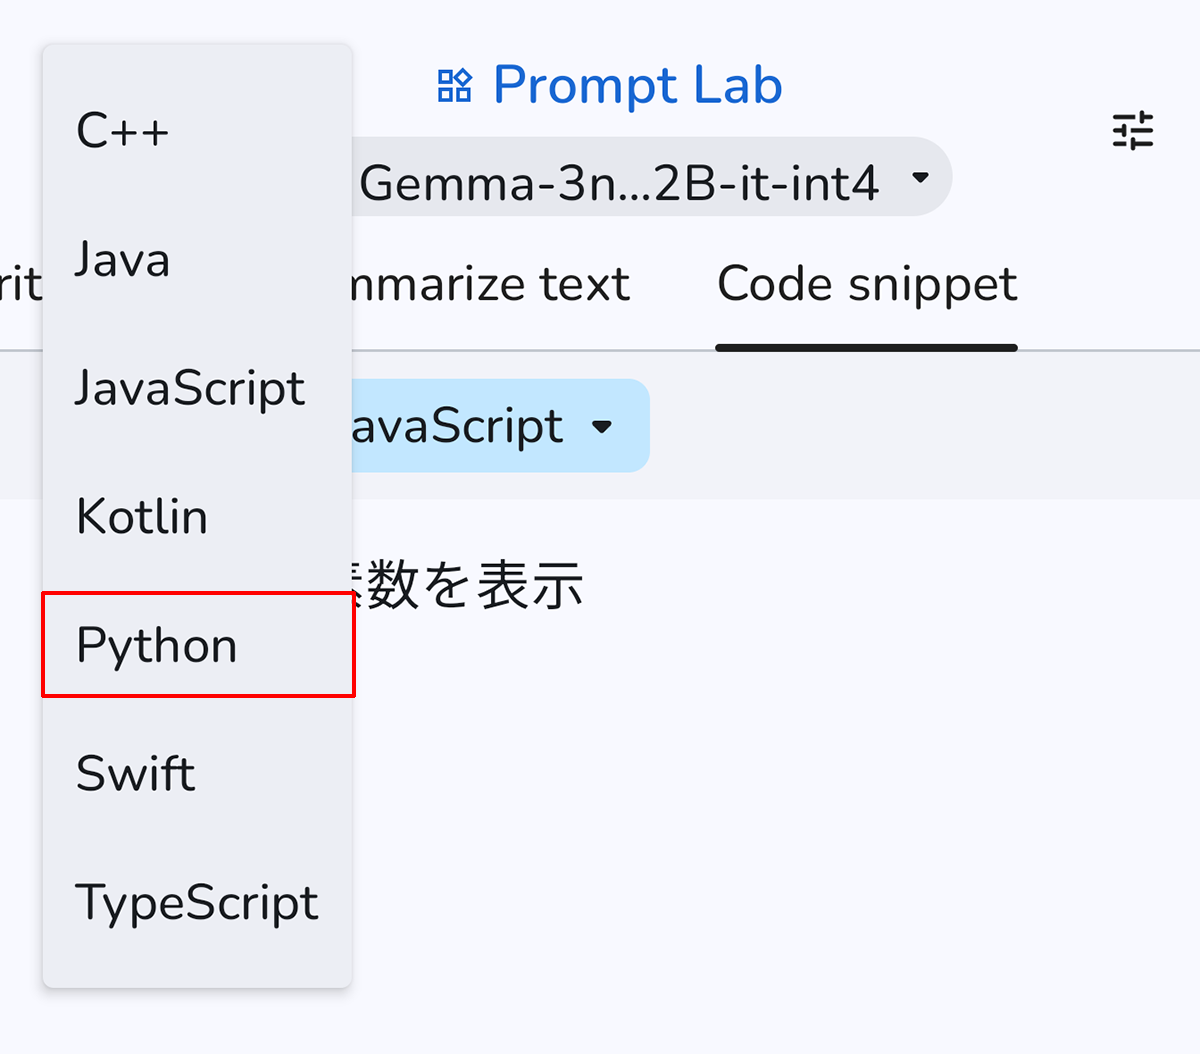Screen dimensions: 1200x1054
Task: Click the arrow on the model selector
Action: point(920,178)
